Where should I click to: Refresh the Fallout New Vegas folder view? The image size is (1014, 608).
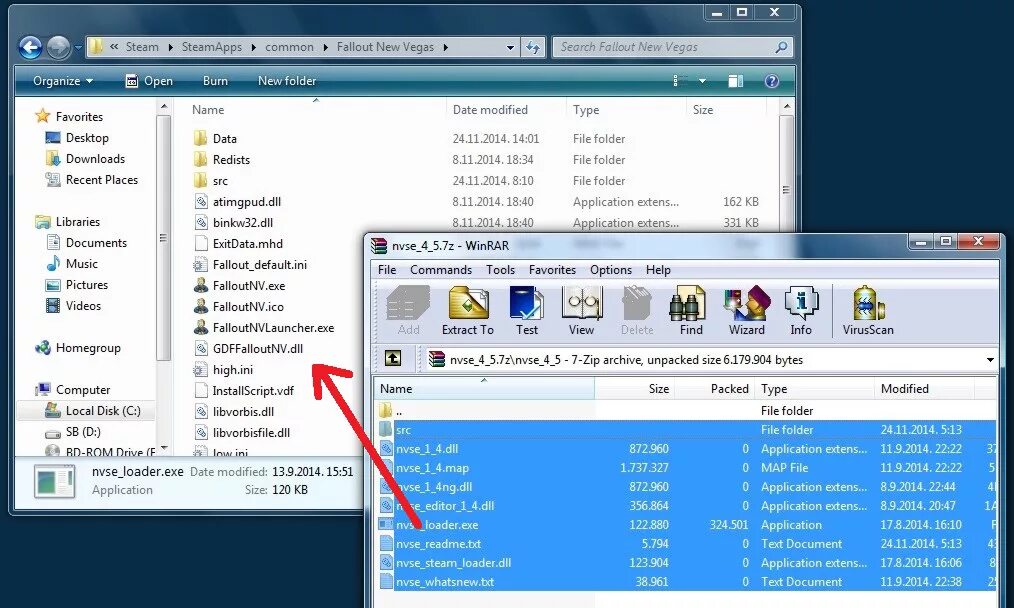pyautogui.click(x=533, y=47)
